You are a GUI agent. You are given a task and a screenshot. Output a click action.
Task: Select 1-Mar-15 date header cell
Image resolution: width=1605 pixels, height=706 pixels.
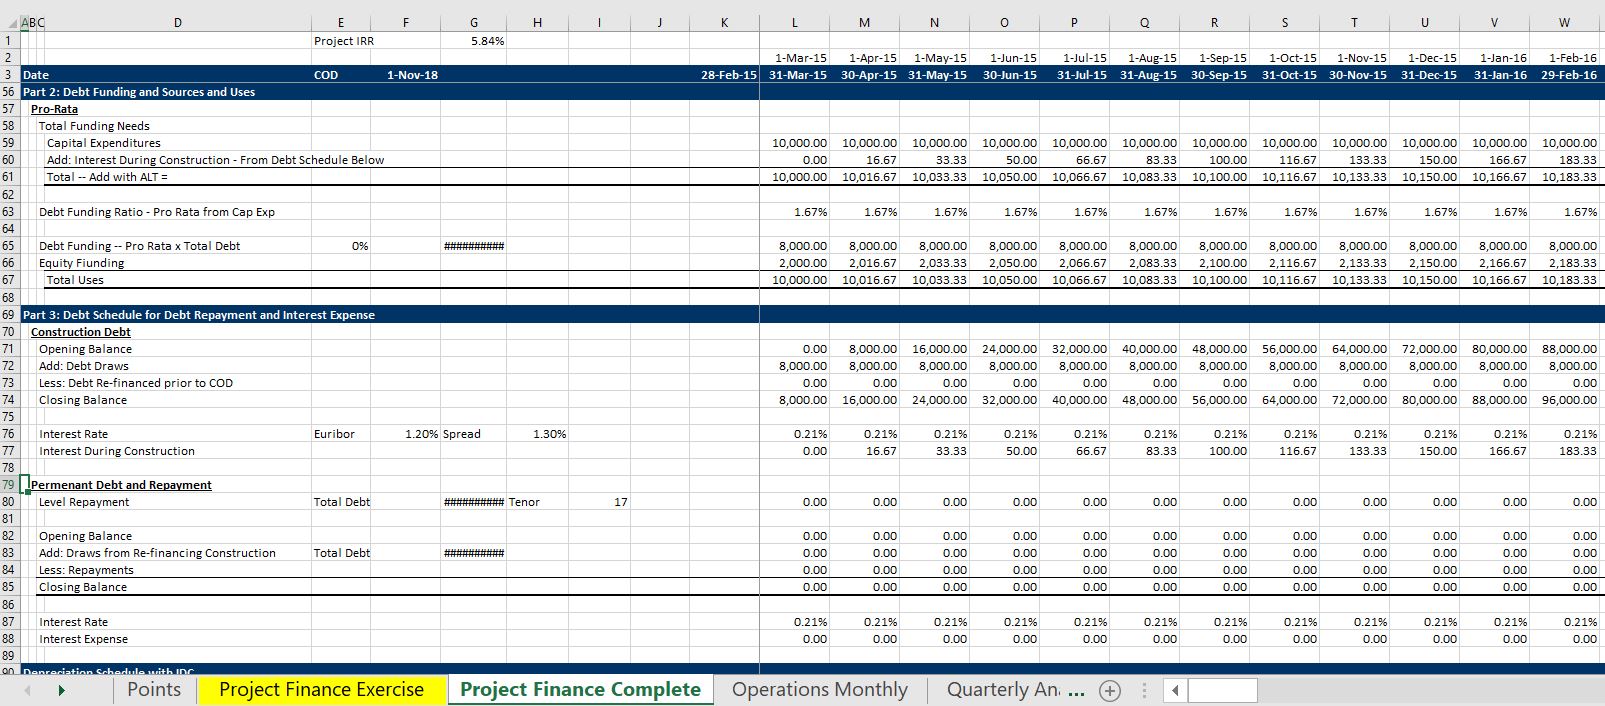point(801,58)
